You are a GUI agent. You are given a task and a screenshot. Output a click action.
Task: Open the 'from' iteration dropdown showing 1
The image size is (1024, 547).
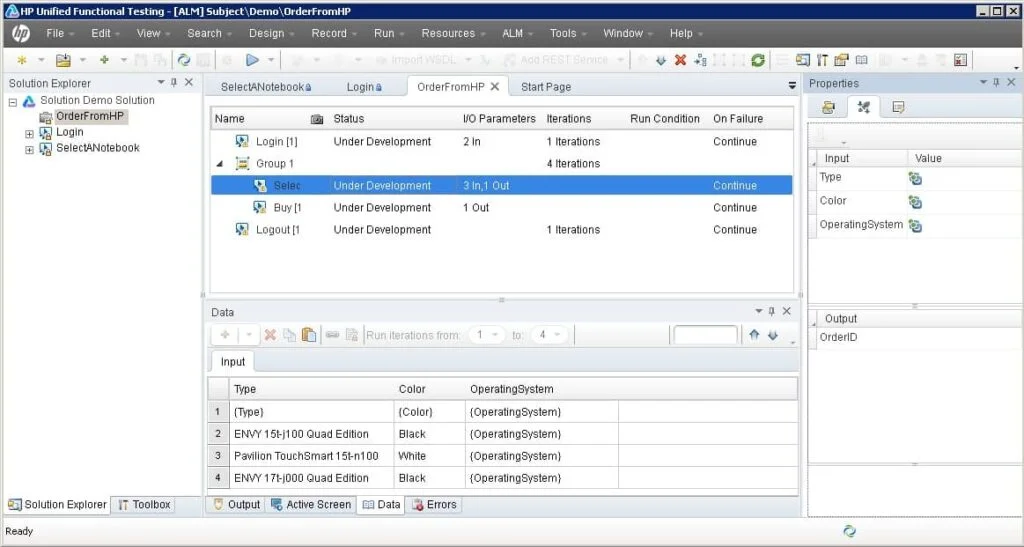point(494,335)
